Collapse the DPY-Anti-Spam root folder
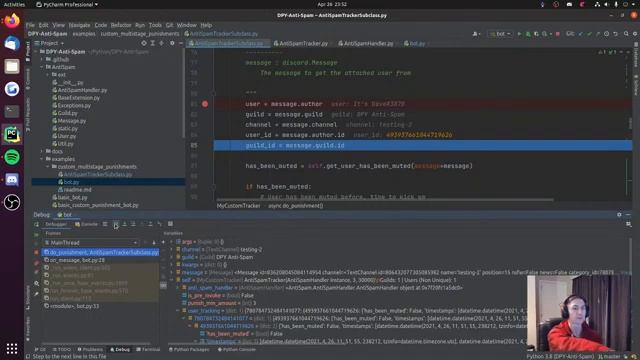 point(36,52)
